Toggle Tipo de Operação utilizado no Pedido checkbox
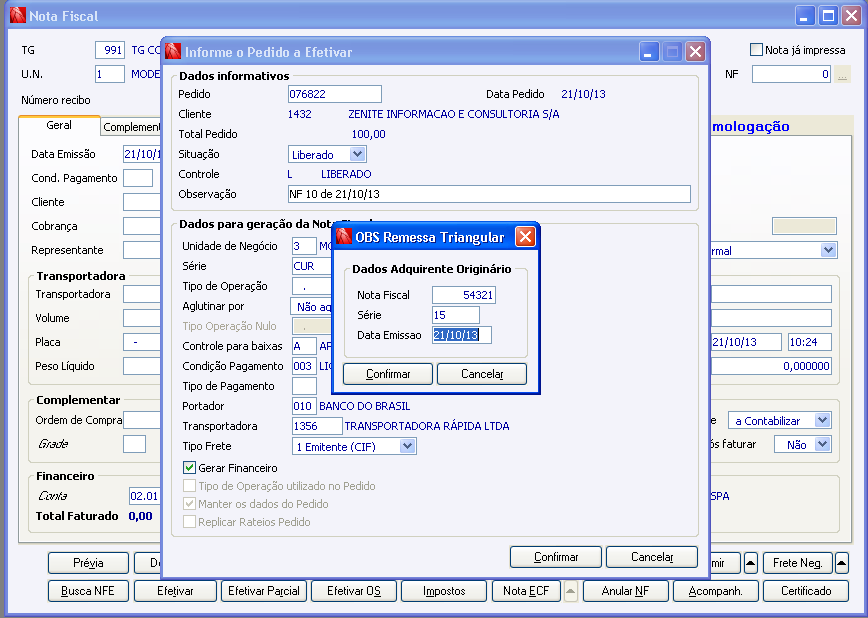The width and height of the screenshot is (868, 618). tap(189, 486)
